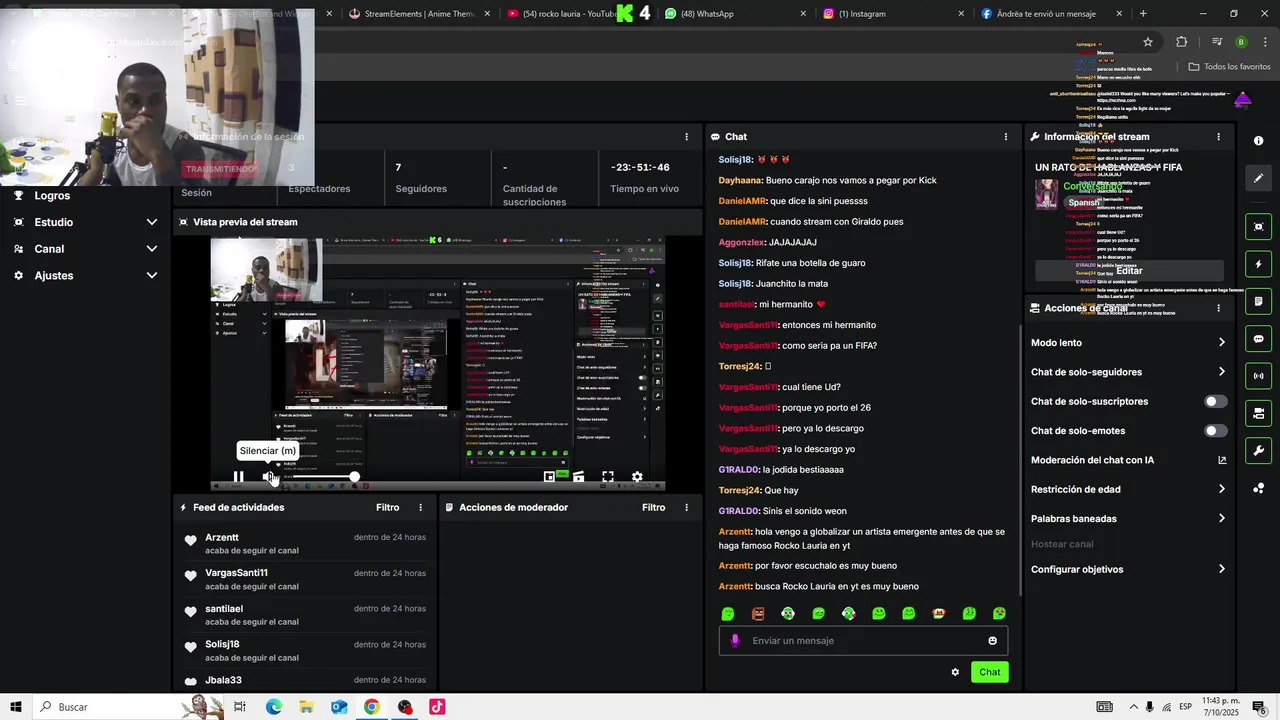1280x720 pixels.
Task: Toggle activity feed lightning widget in toolbar
Action: point(1259,264)
